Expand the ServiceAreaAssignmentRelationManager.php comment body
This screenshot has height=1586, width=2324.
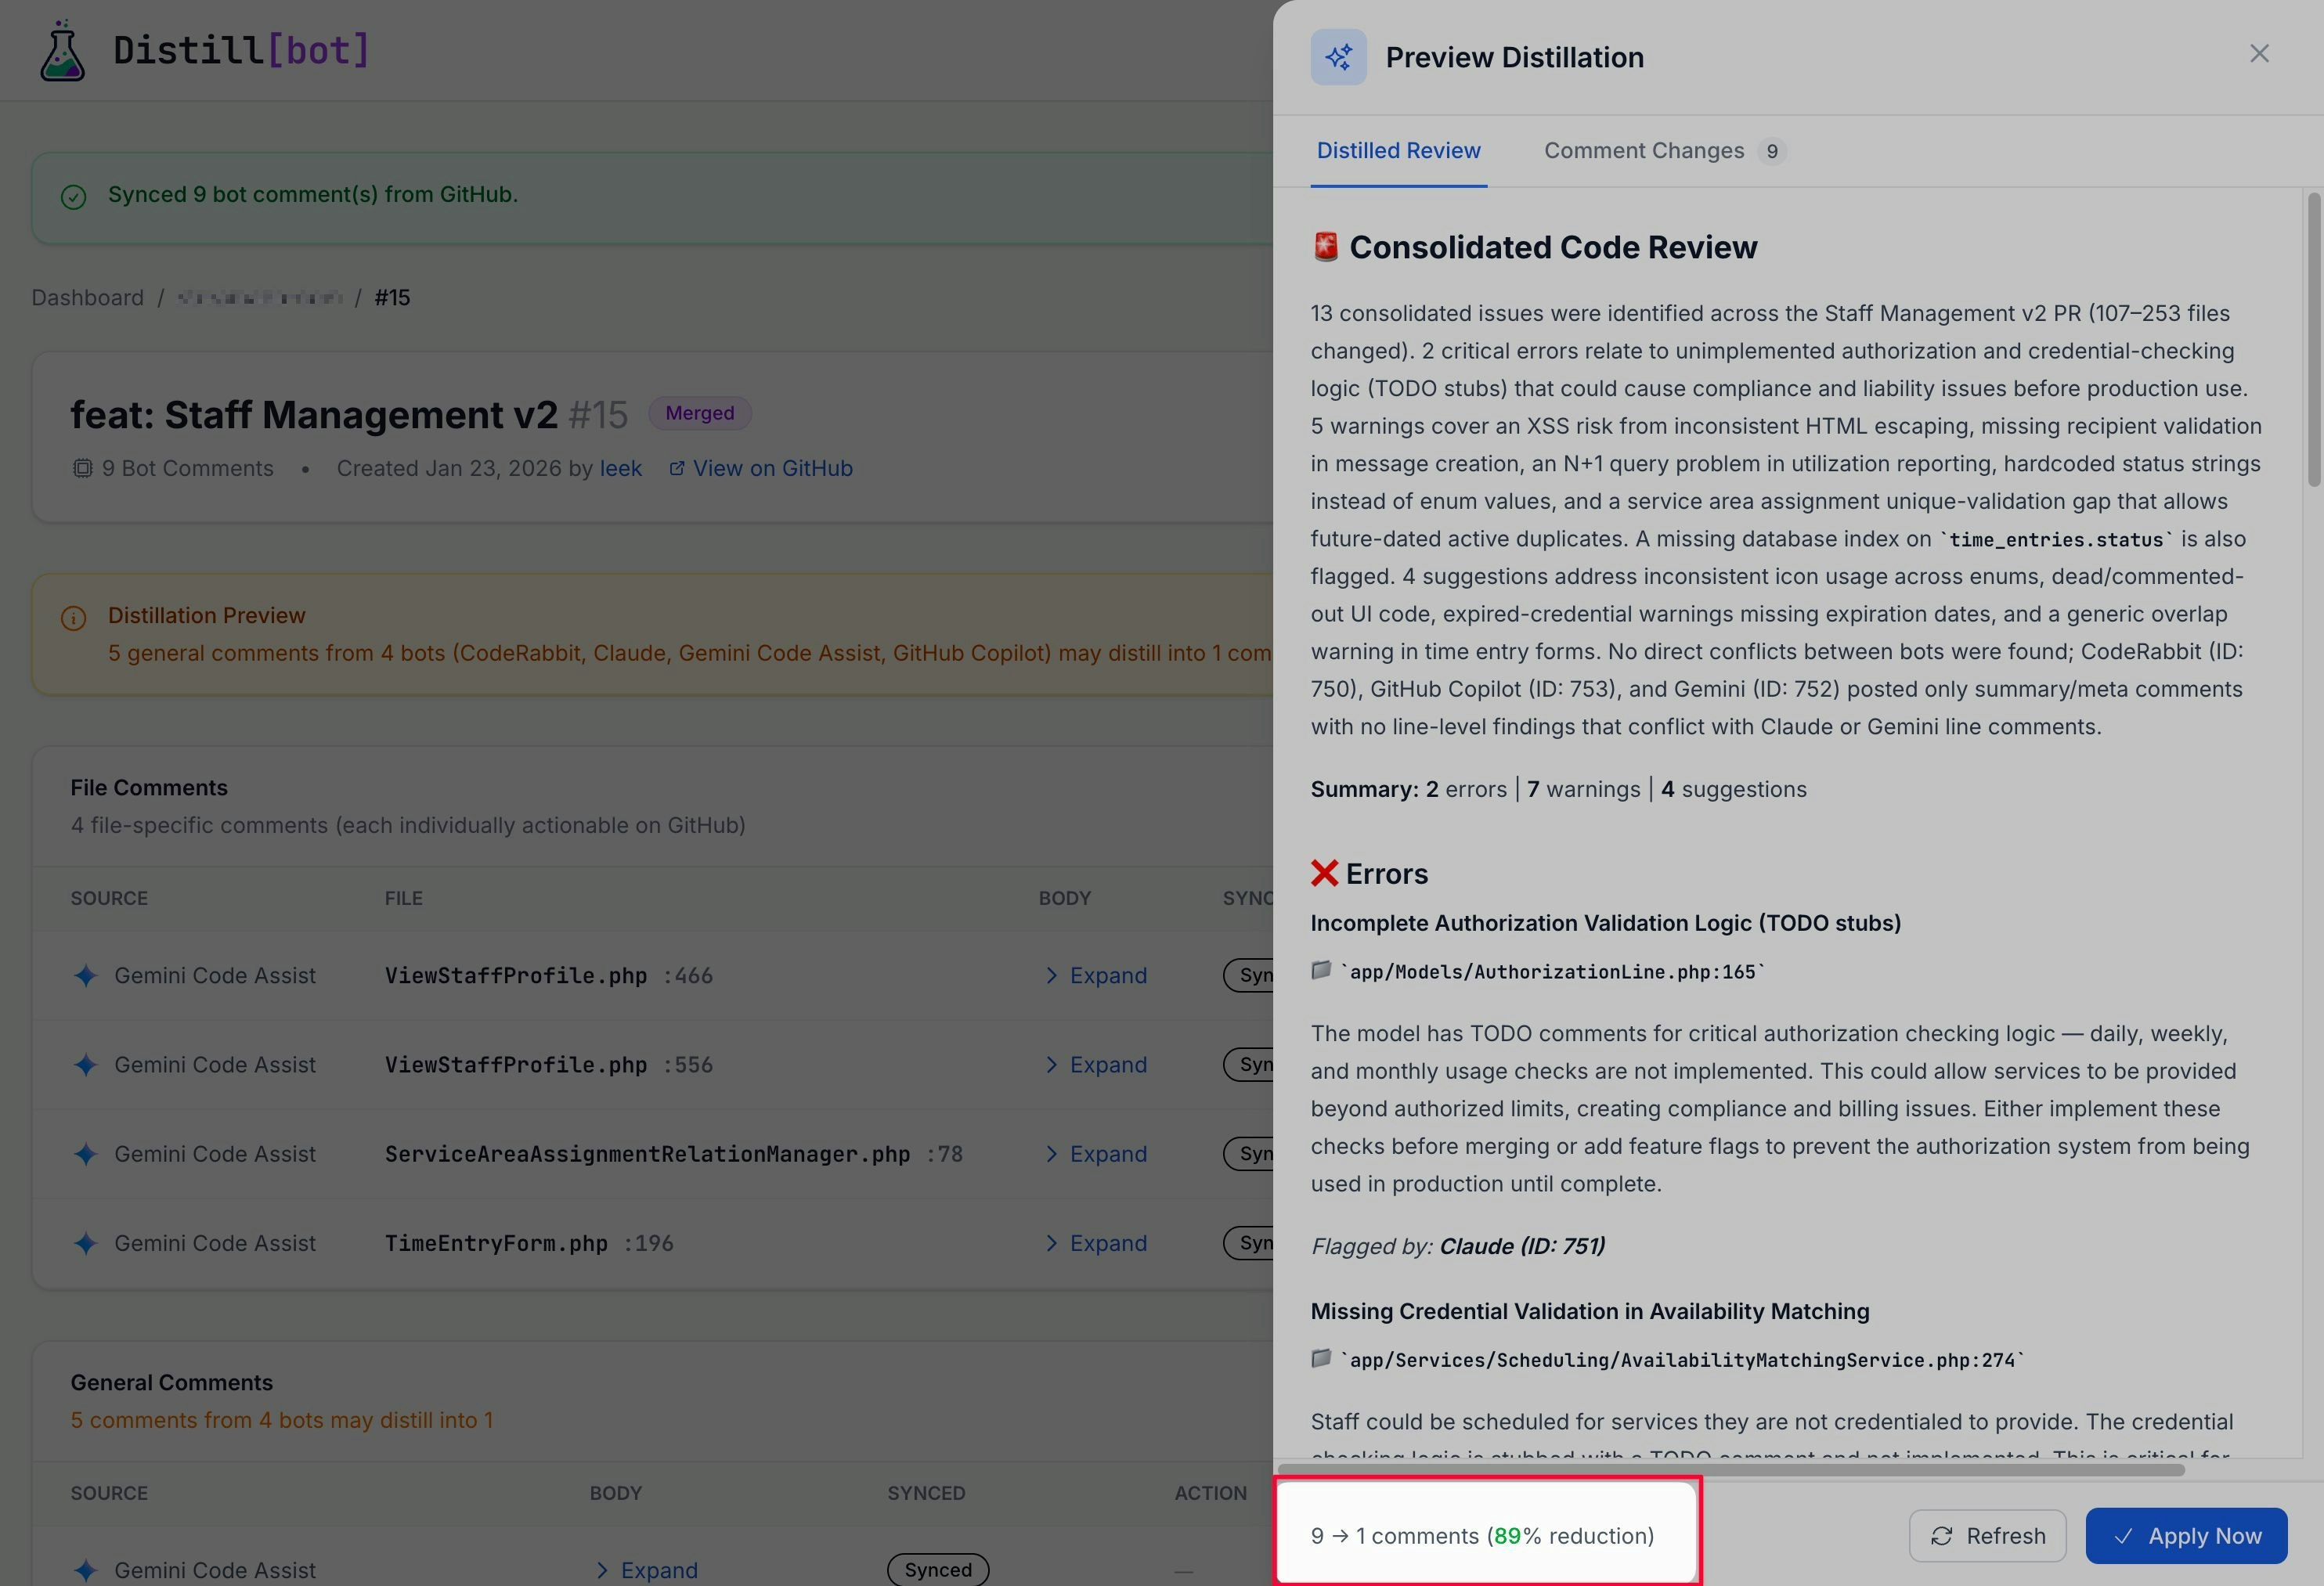(1096, 1154)
